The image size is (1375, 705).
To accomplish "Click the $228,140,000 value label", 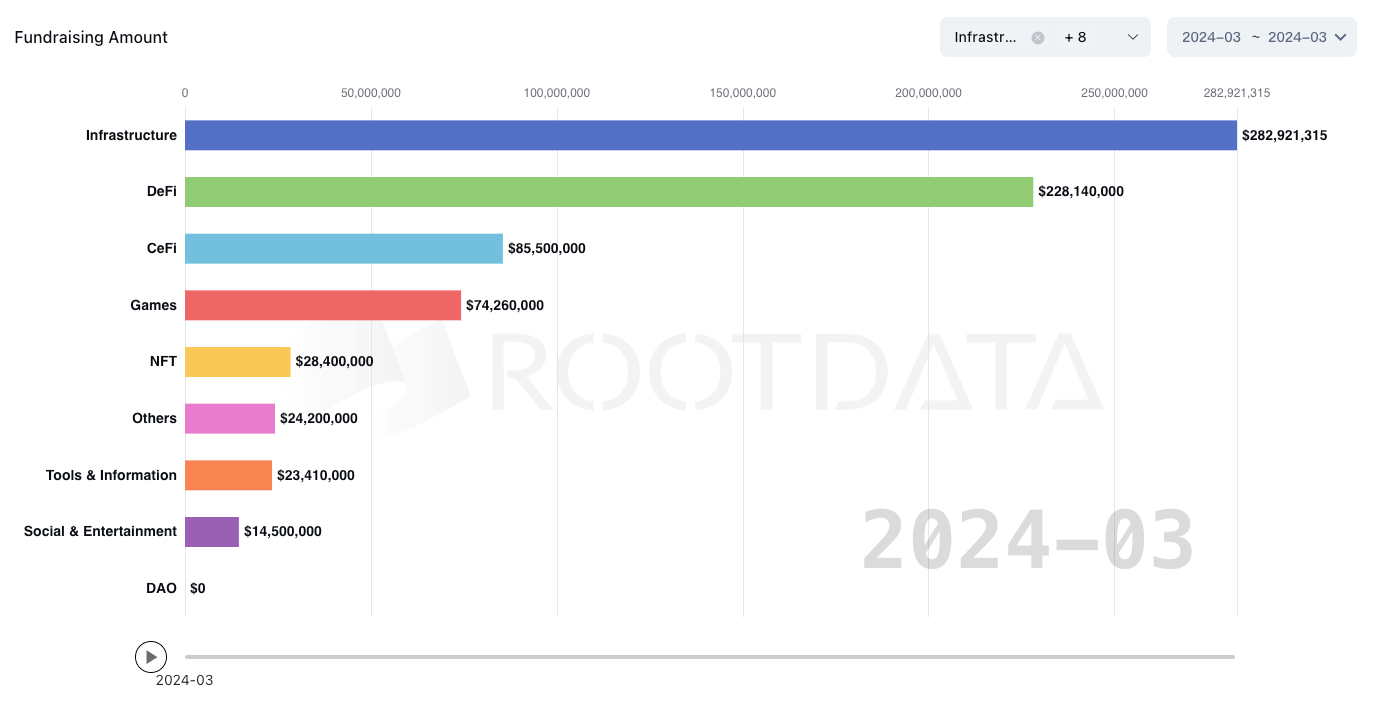I will click(1081, 191).
